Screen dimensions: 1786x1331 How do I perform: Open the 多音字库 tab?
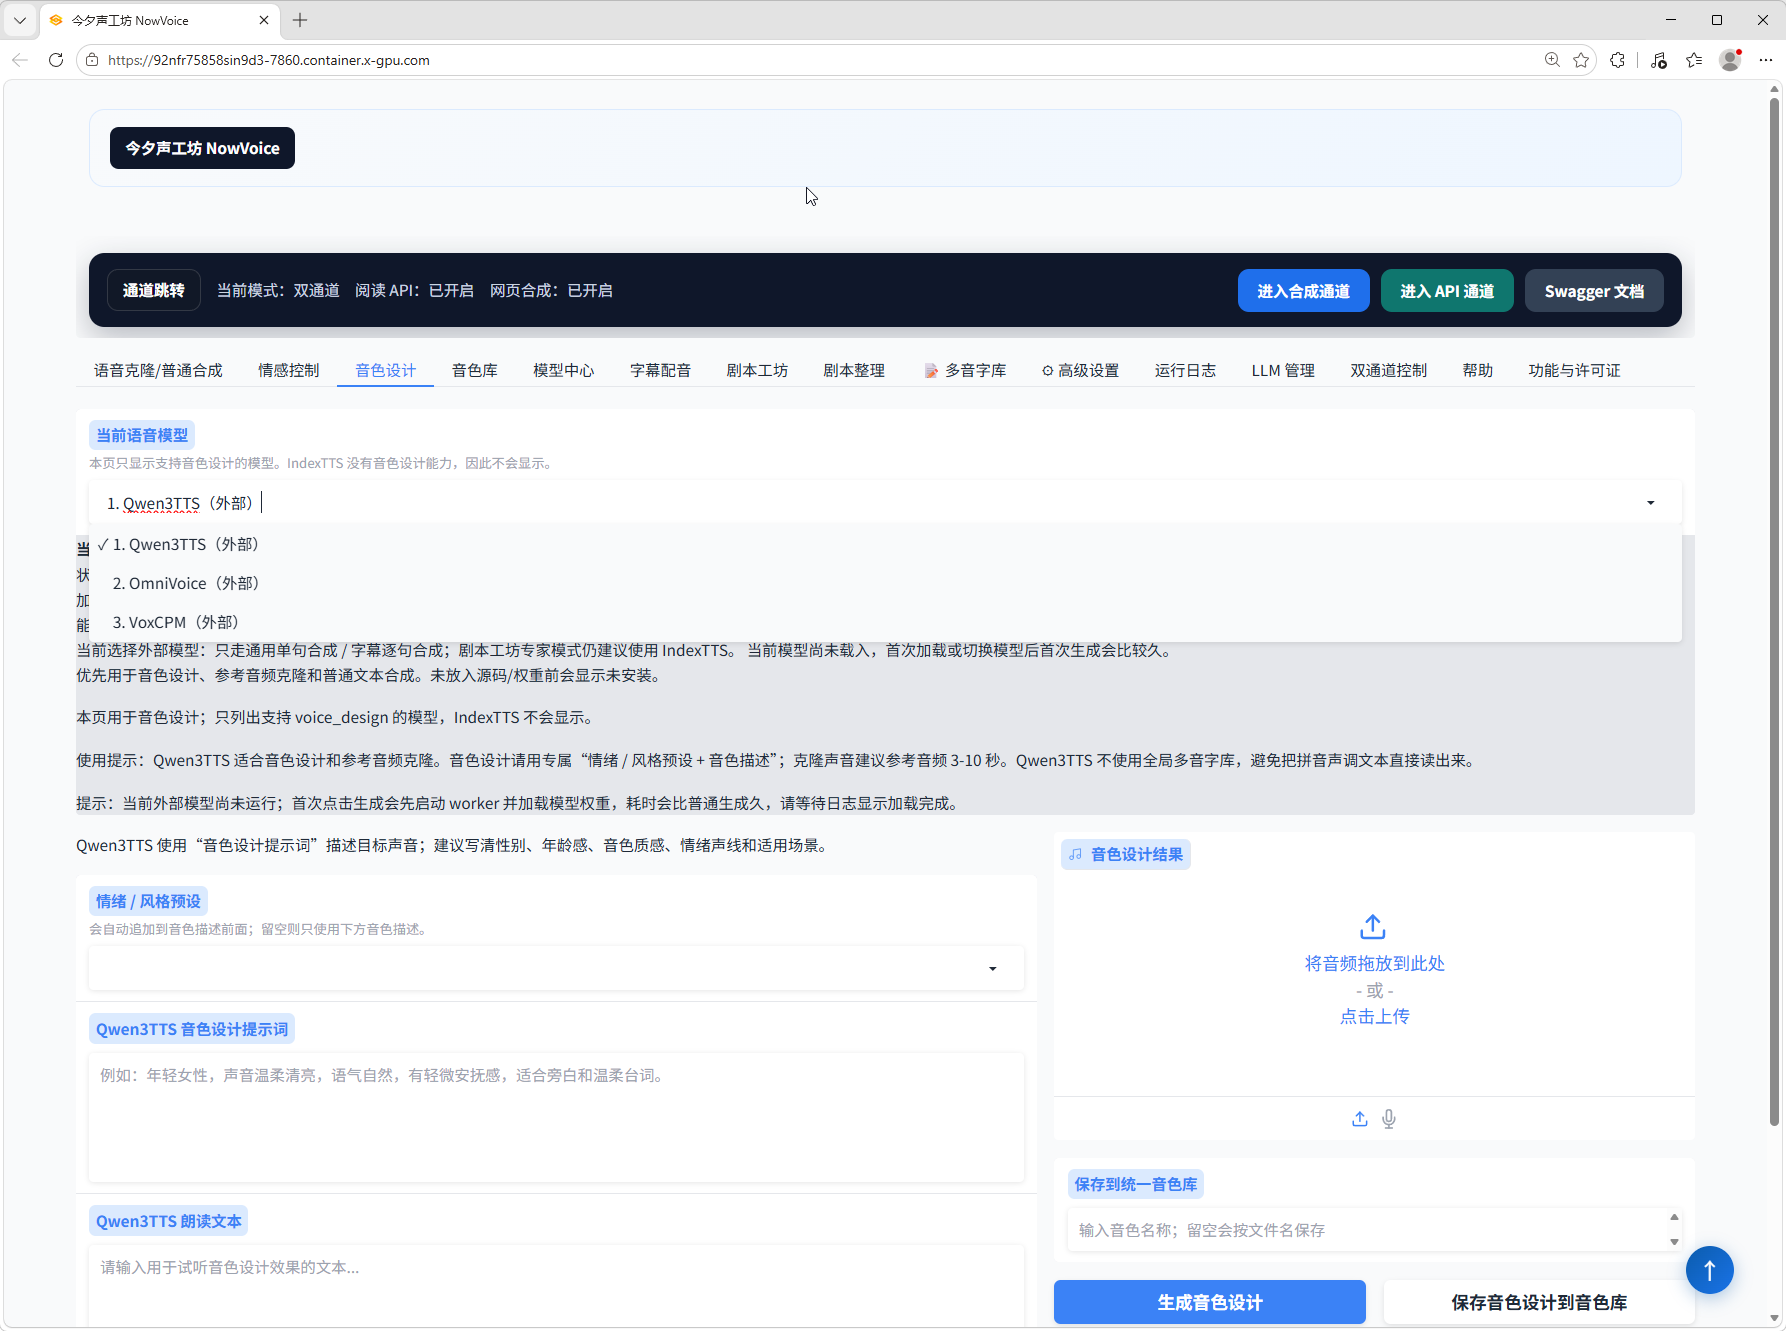964,370
